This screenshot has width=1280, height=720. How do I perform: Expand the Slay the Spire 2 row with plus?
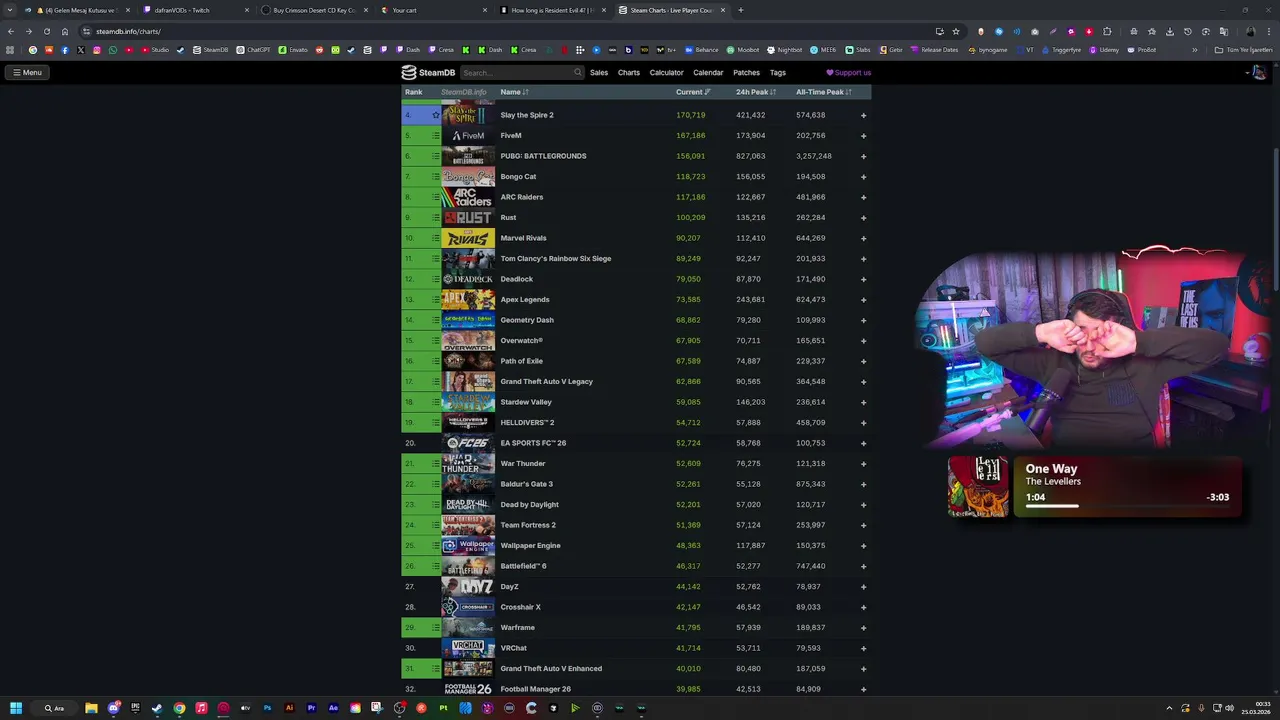[863, 115]
